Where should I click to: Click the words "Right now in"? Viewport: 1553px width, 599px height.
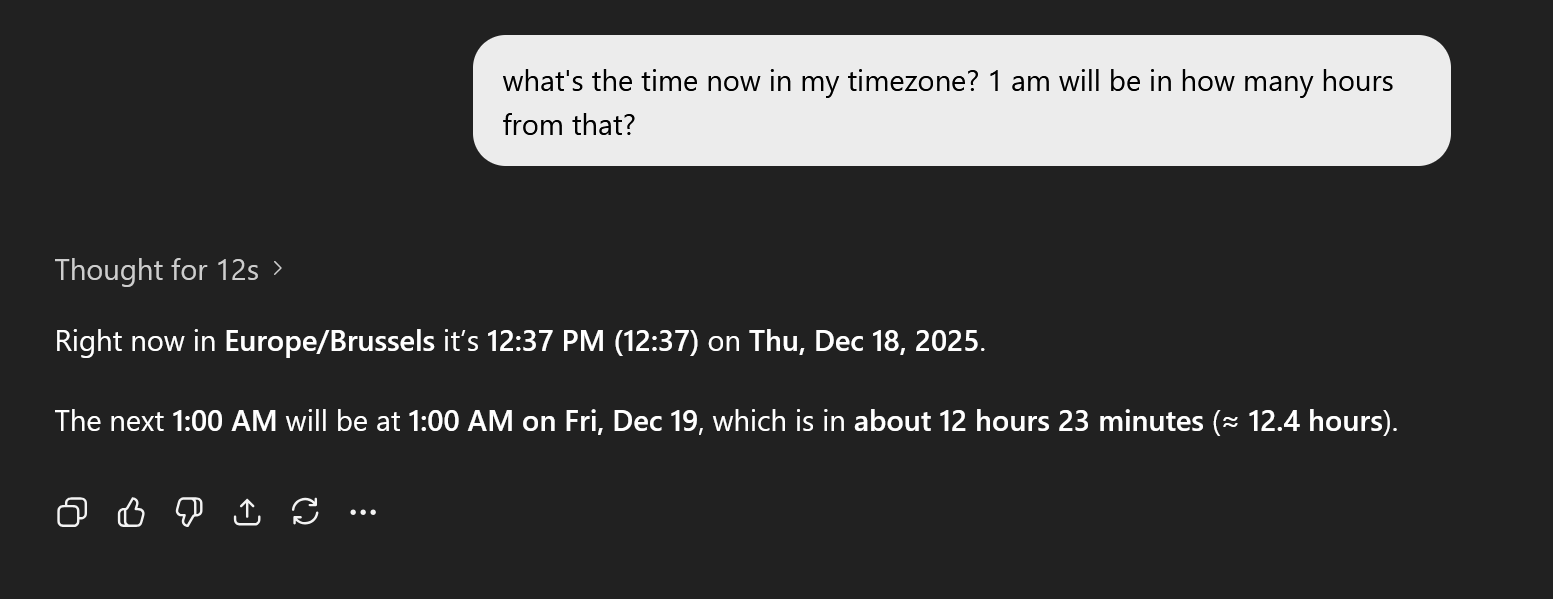pyautogui.click(x=135, y=341)
